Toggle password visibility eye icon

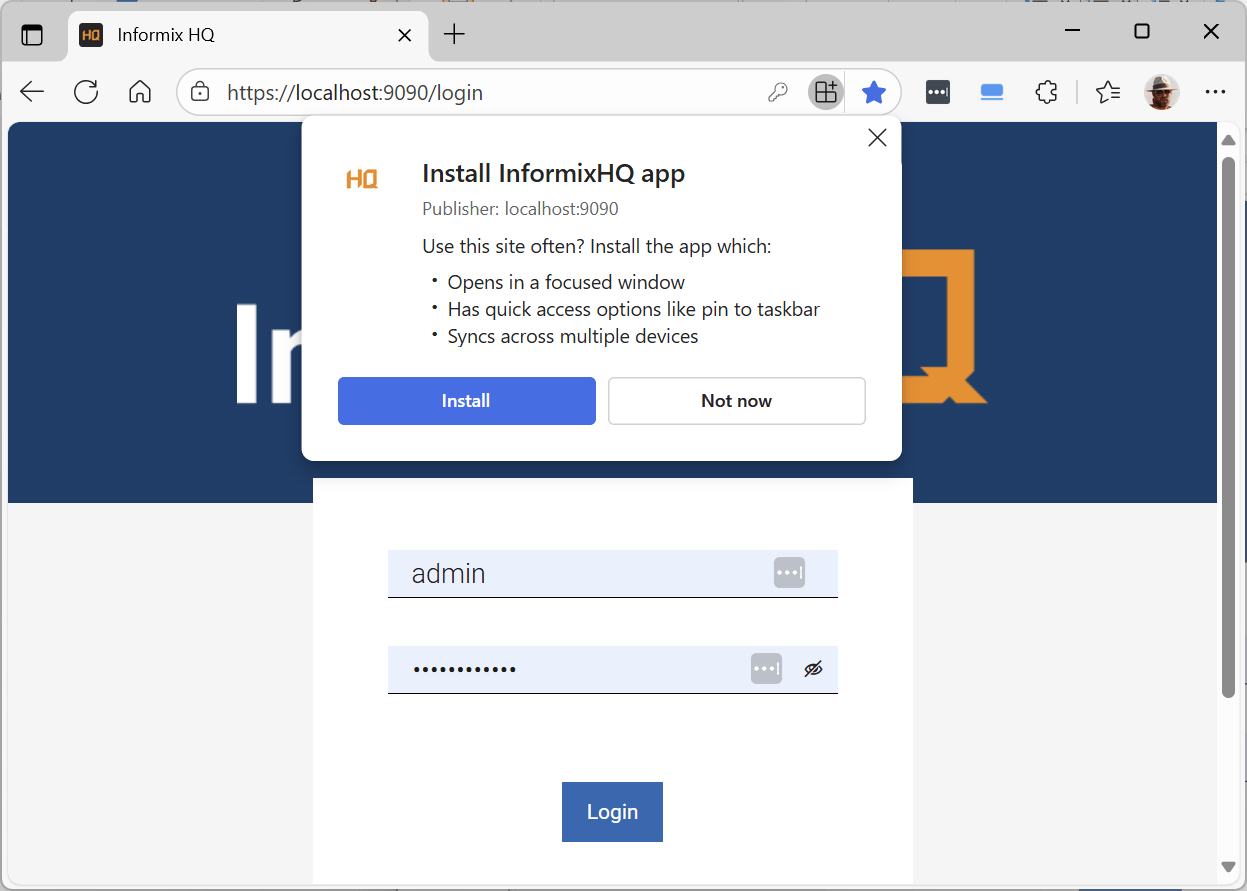(x=813, y=669)
